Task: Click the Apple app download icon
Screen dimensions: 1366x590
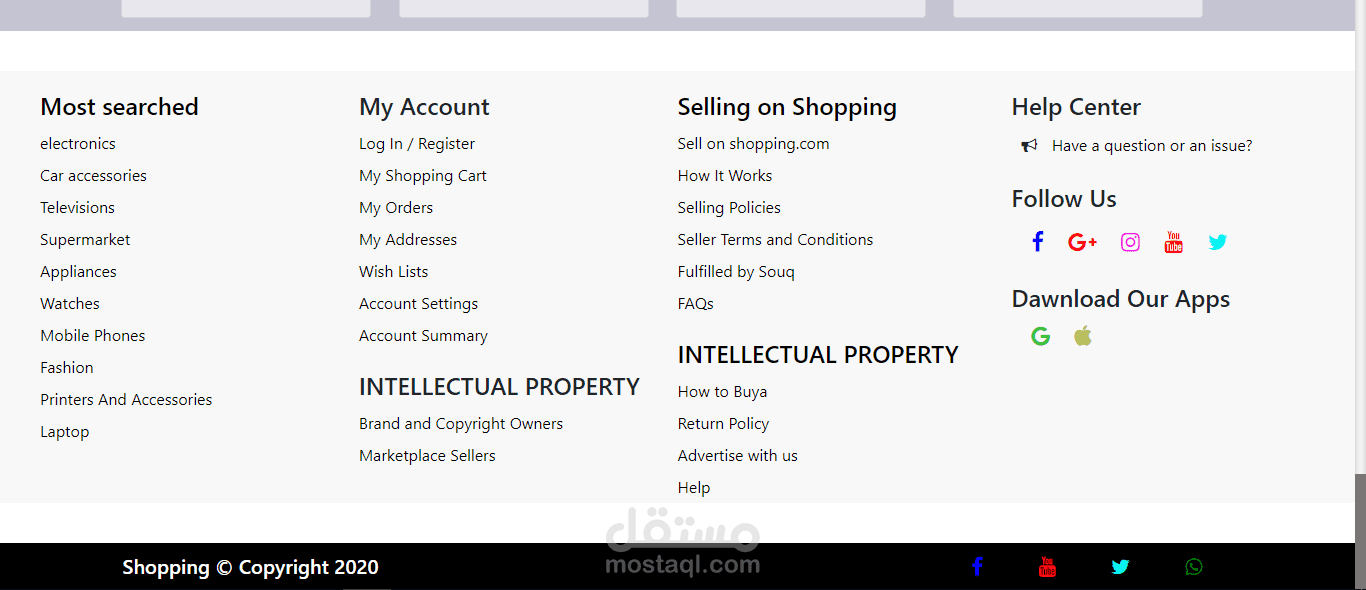Action: pos(1083,336)
